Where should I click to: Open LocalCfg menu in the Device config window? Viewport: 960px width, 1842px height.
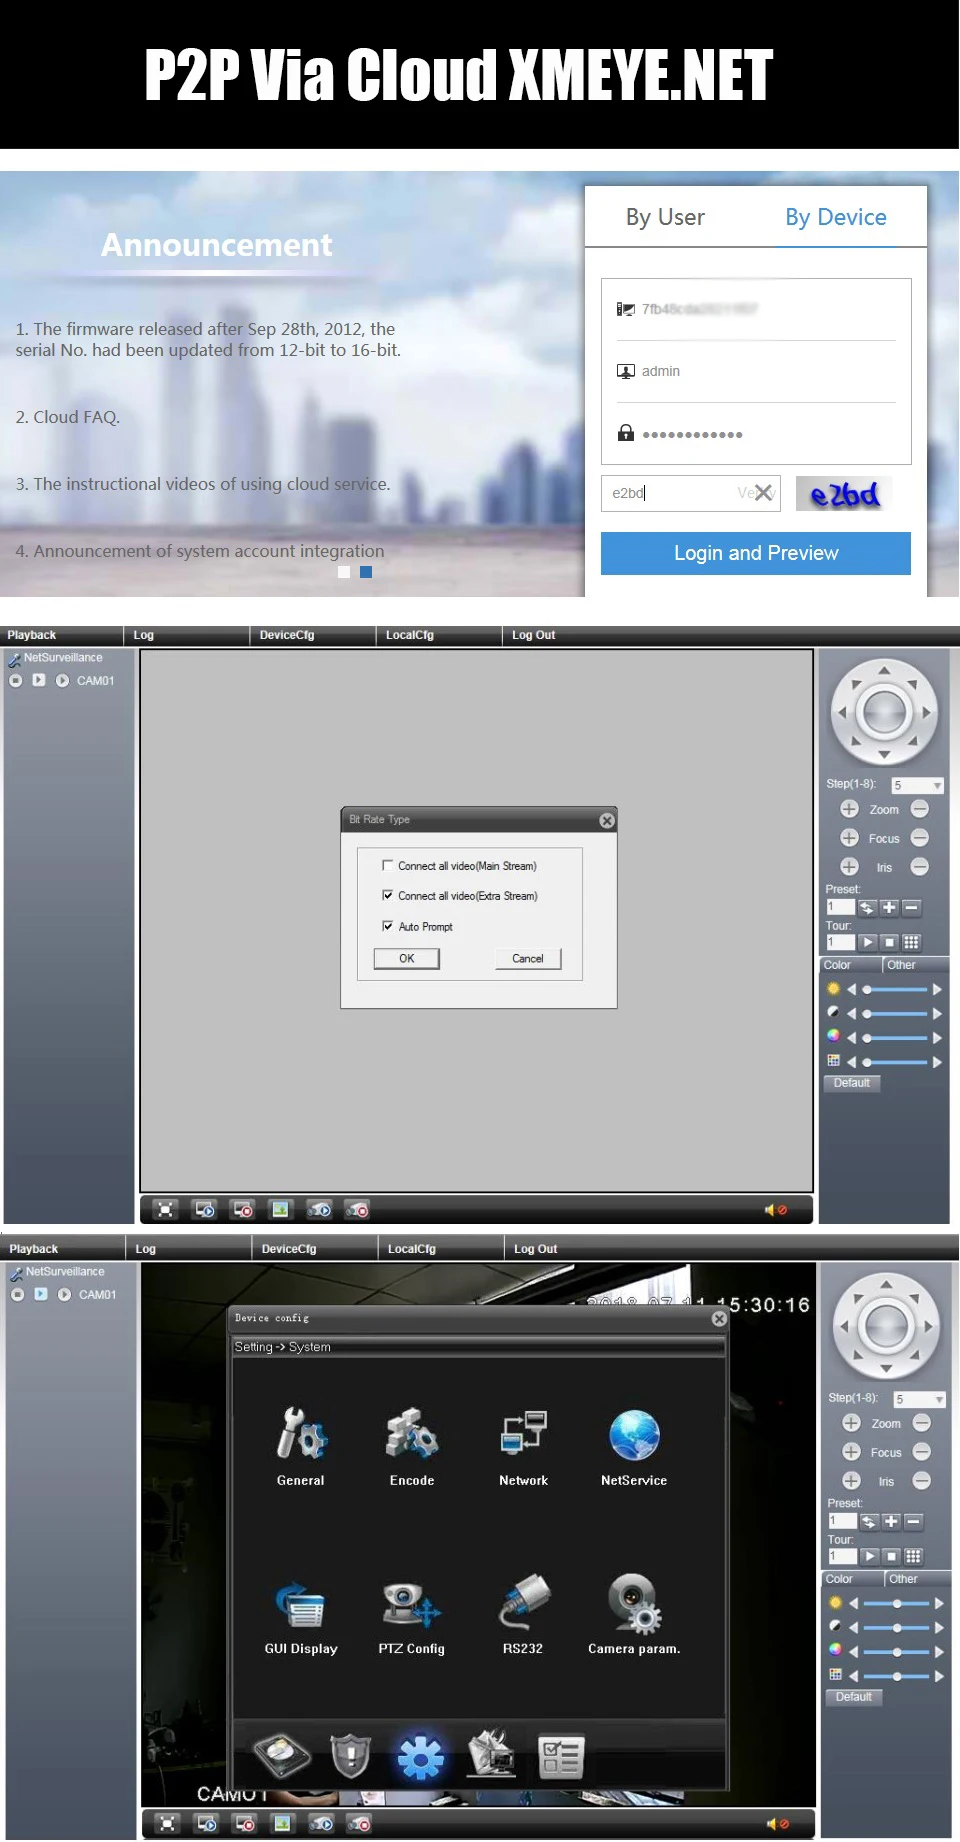412,1249
